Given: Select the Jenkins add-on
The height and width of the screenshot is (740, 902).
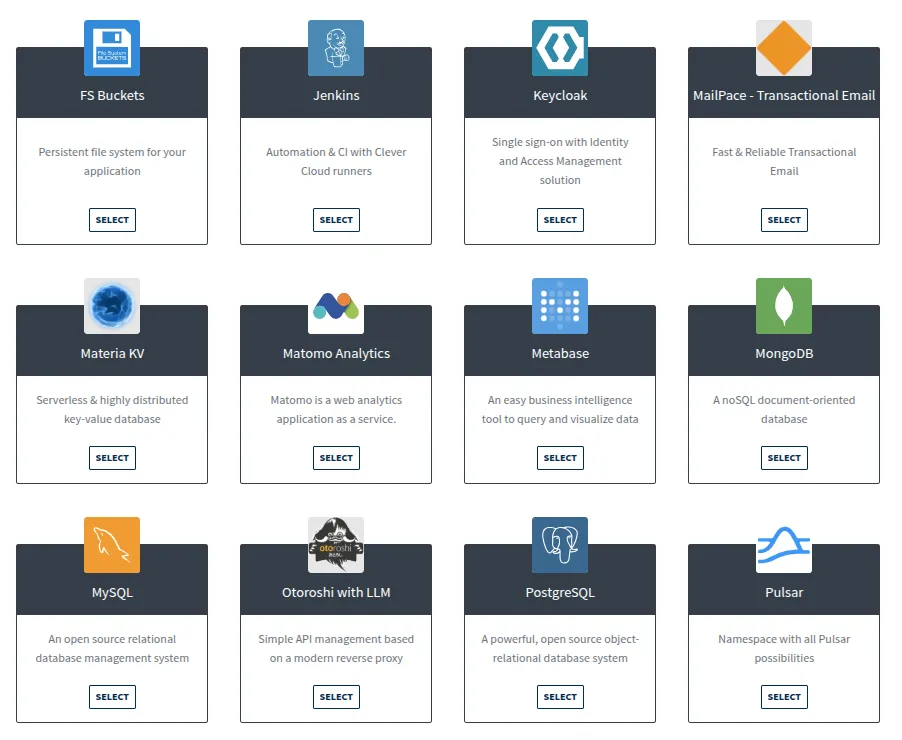Looking at the screenshot, I should [x=336, y=220].
